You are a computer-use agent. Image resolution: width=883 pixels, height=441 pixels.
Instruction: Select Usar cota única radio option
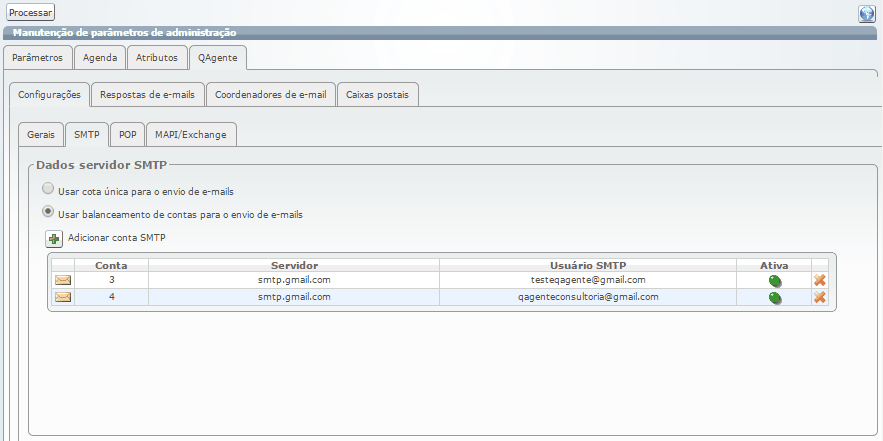[x=48, y=189]
